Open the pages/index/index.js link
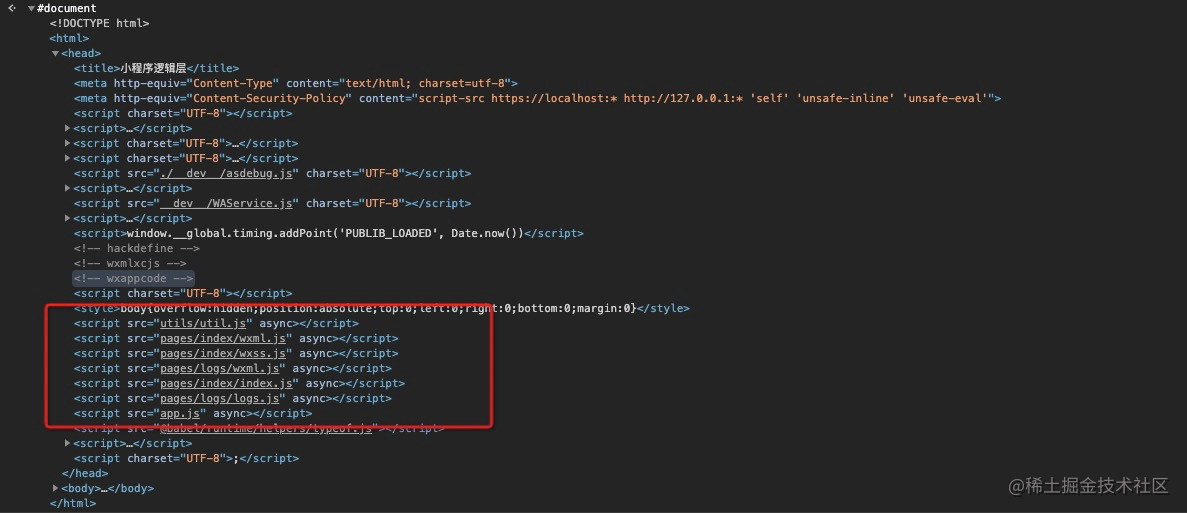 (x=227, y=383)
